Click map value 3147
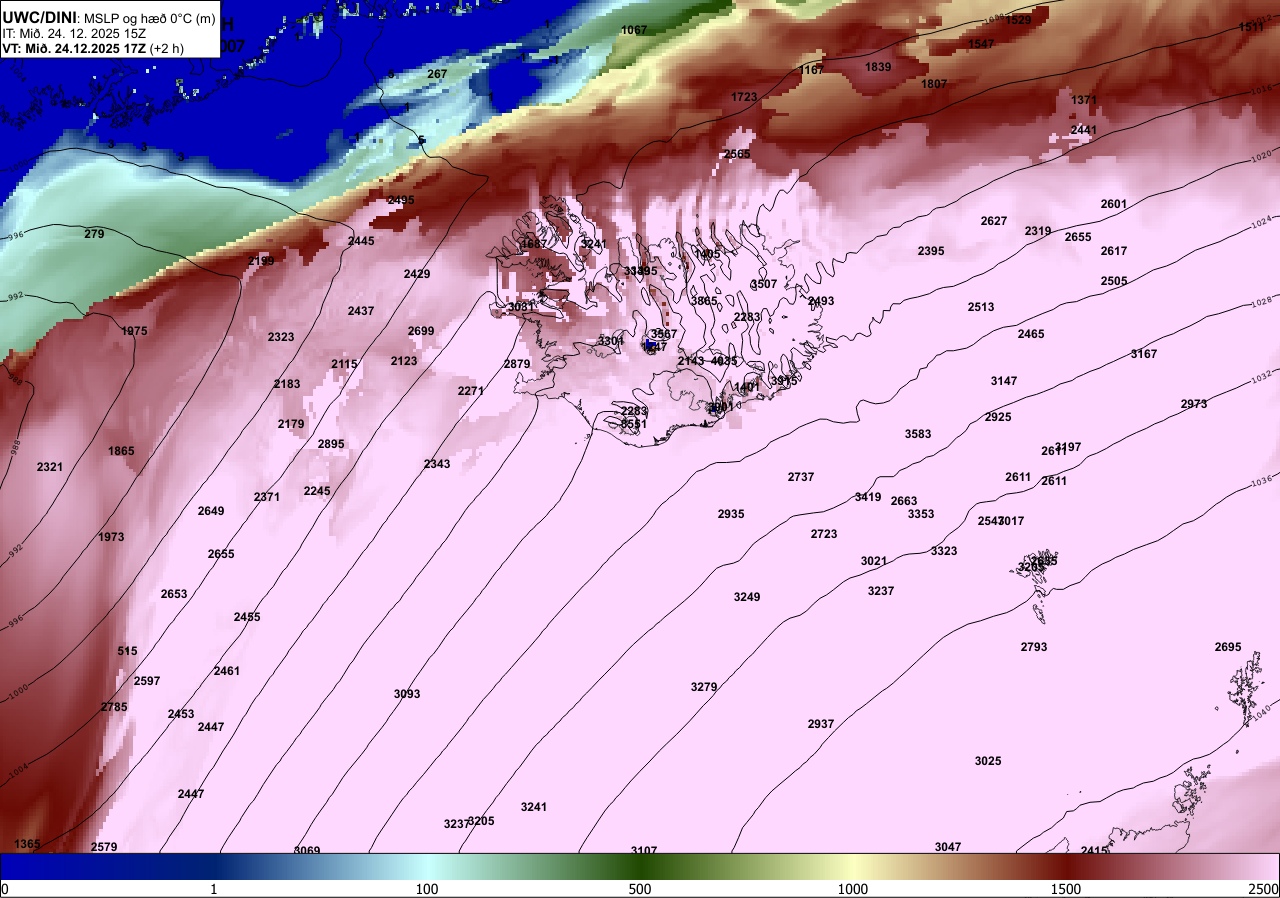1280x898 pixels. coord(1004,381)
